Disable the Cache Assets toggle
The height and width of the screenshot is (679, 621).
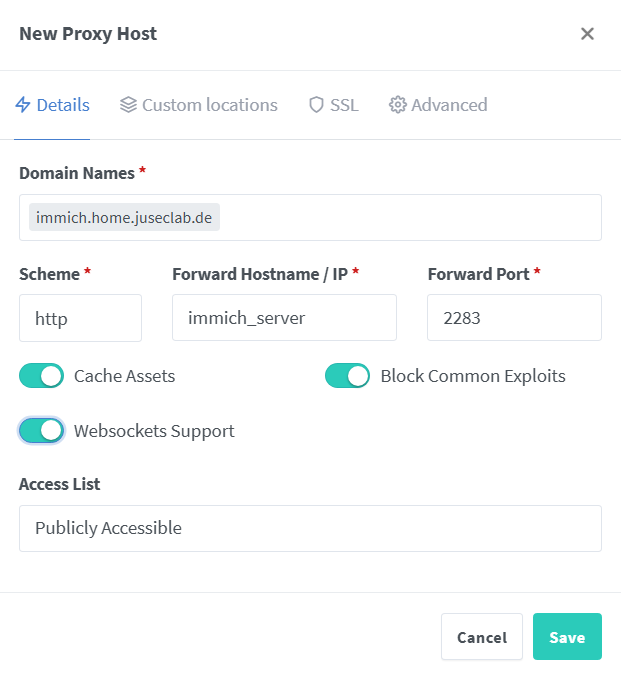click(42, 375)
